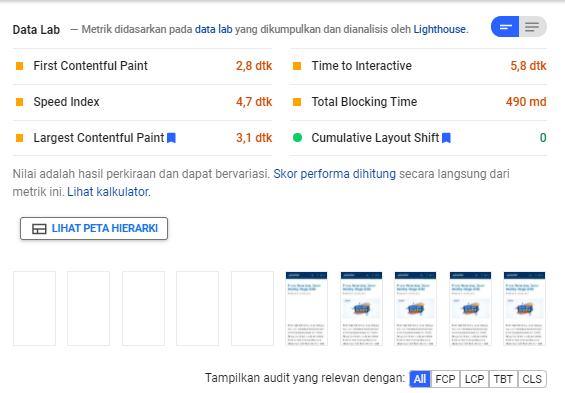Open the fifth blank filmstrip frame
565x393 pixels.
pyautogui.click(x=252, y=309)
